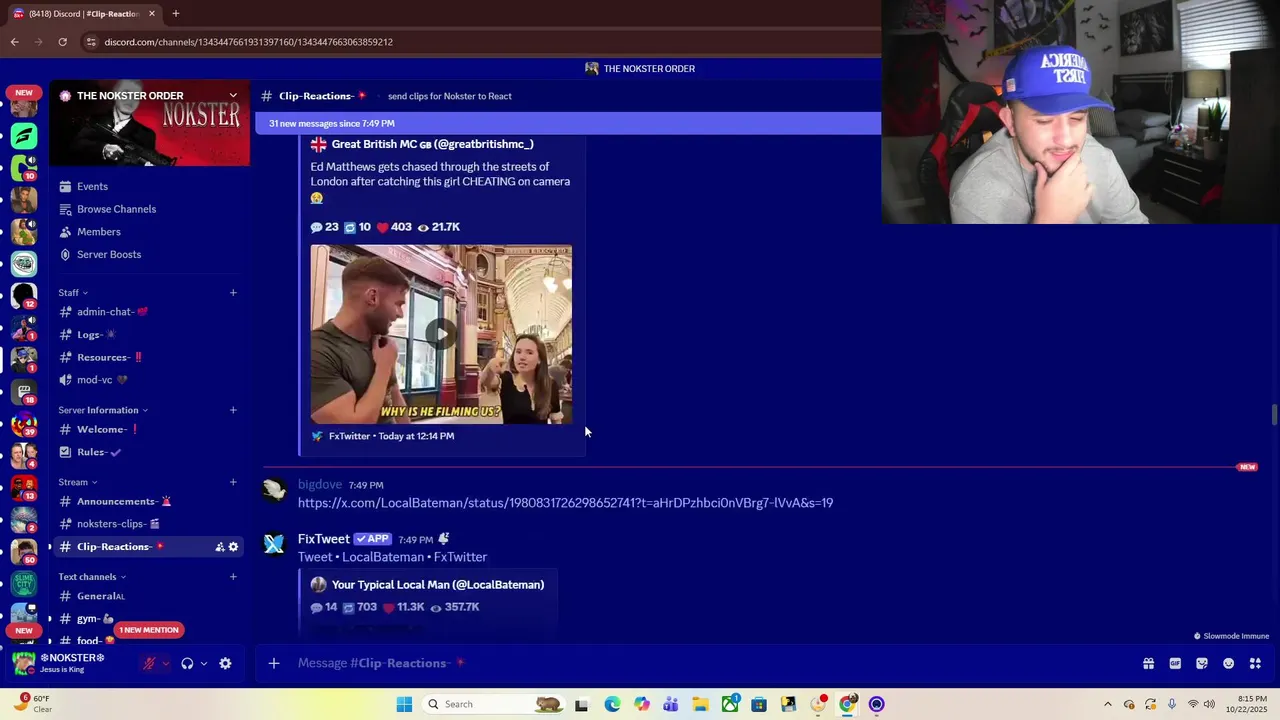This screenshot has width=1280, height=720.
Task: Click the 1 NEW MENTION pill
Action: pos(149,630)
